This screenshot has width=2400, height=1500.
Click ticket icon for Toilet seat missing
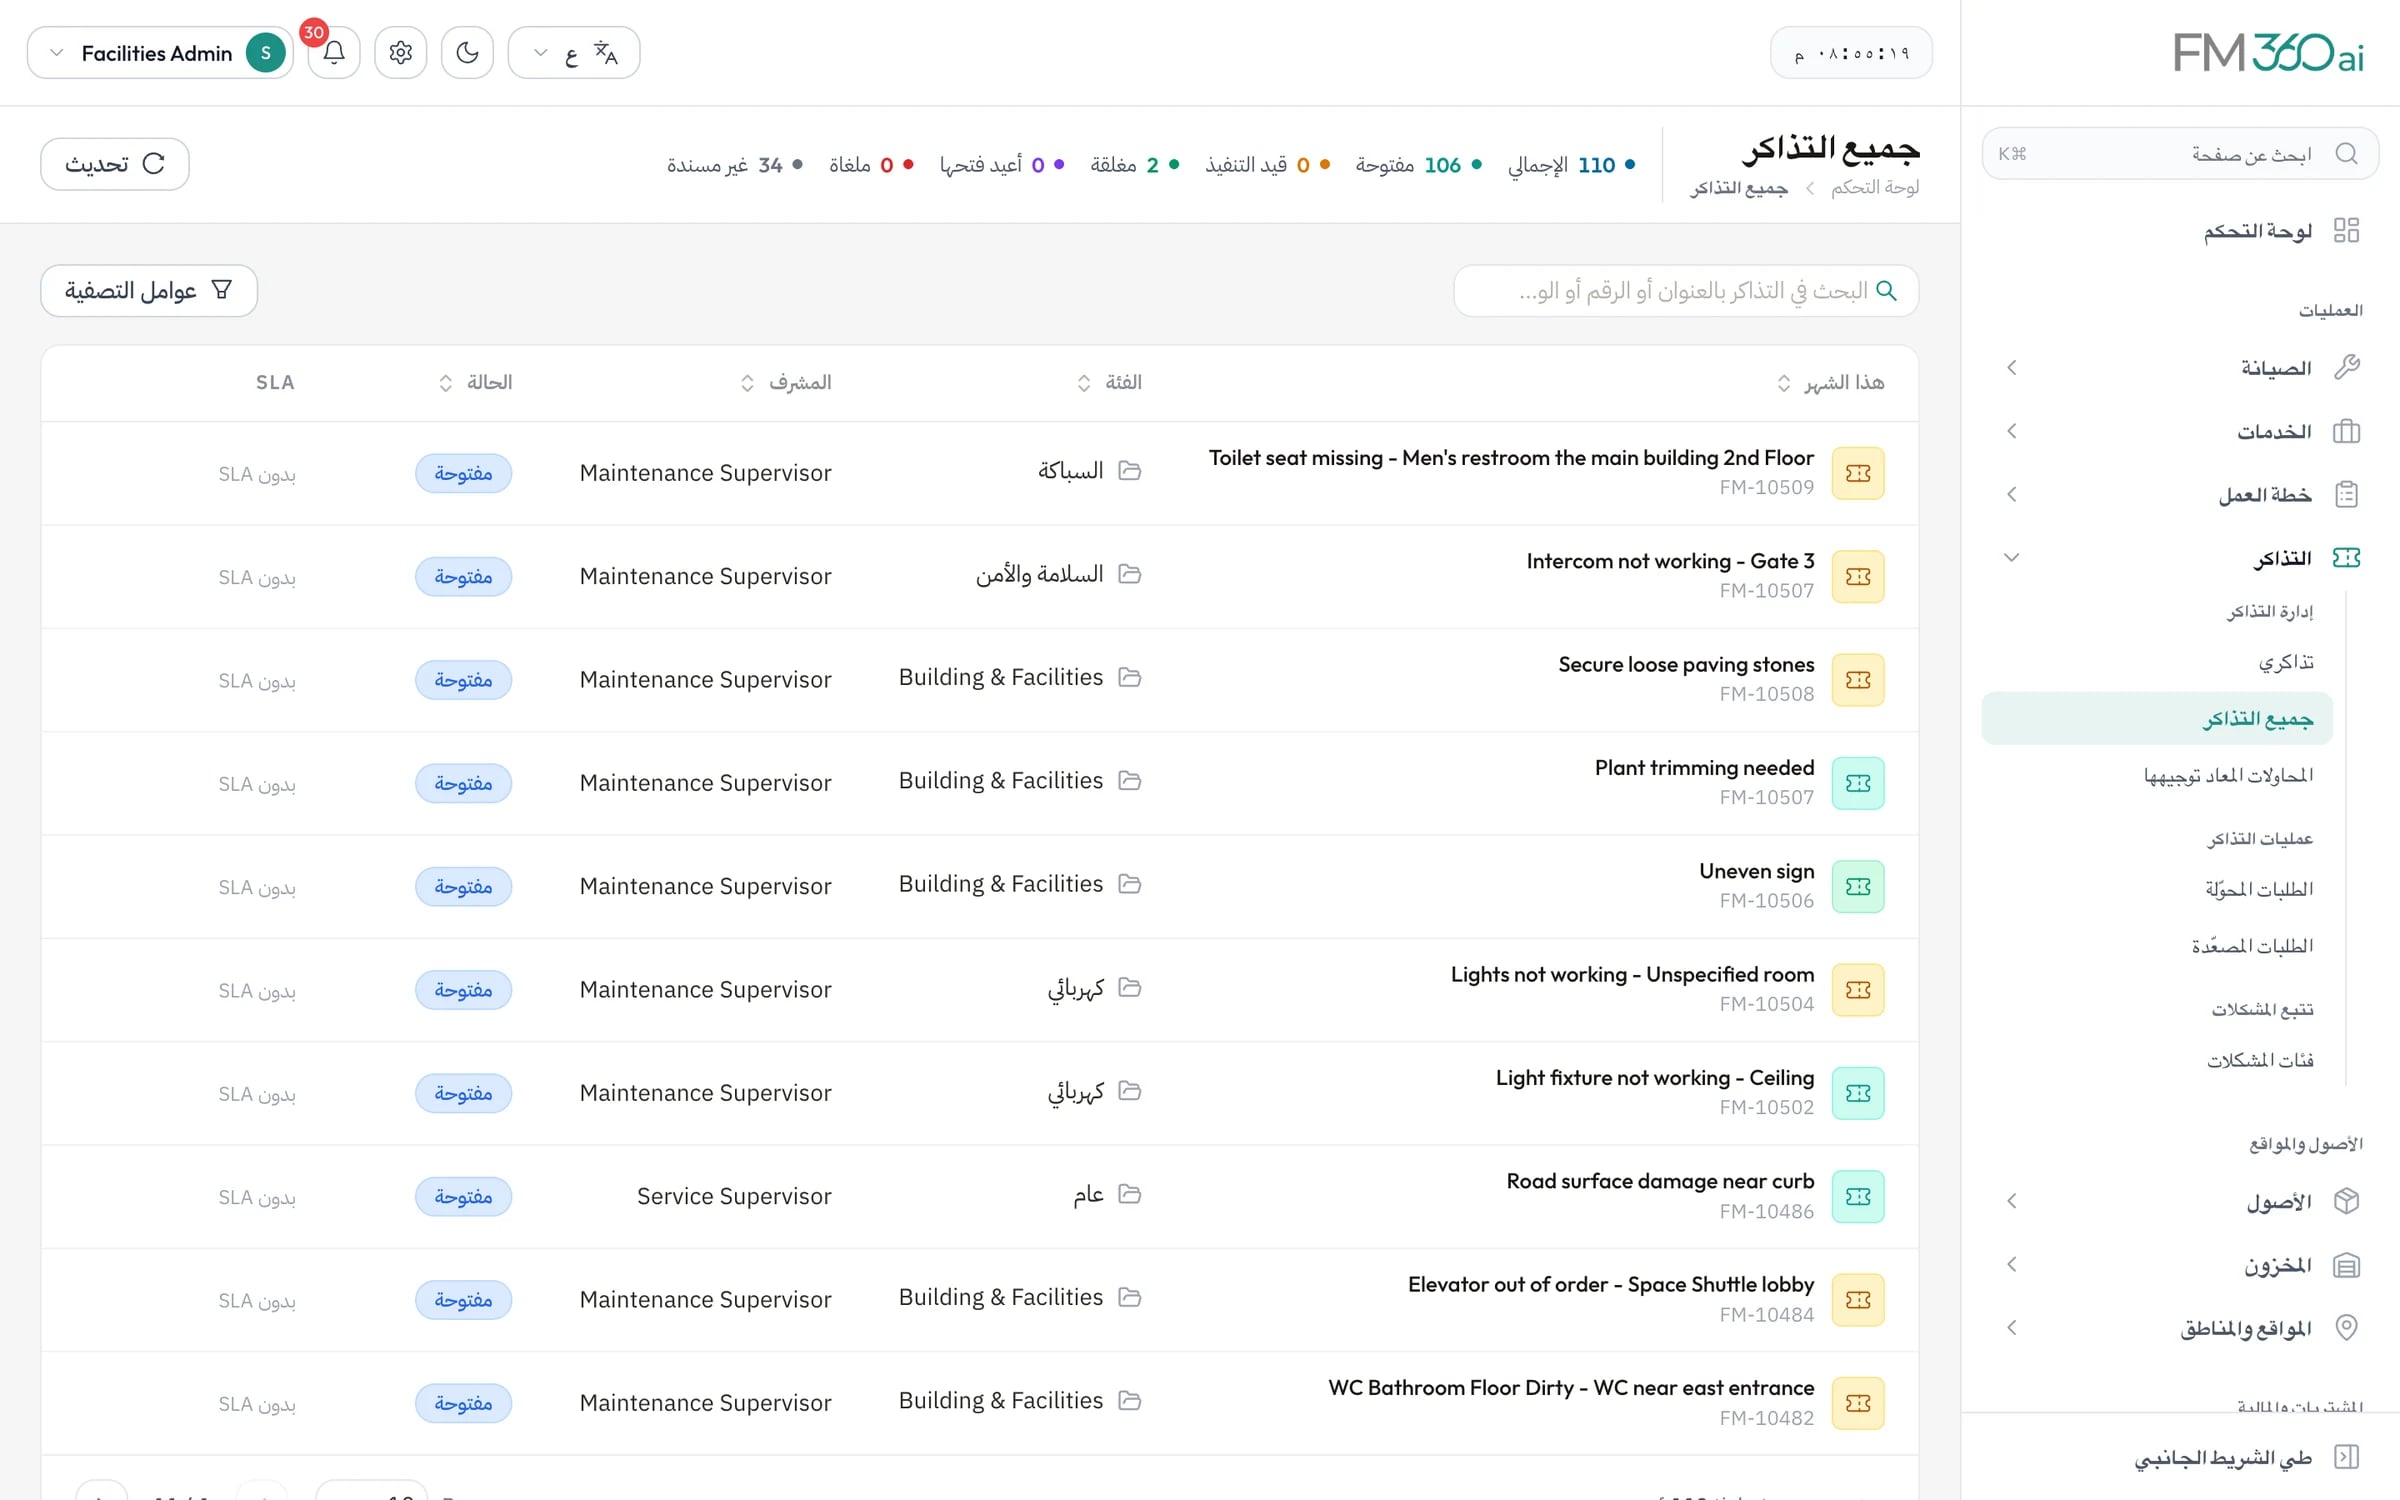(x=1858, y=473)
